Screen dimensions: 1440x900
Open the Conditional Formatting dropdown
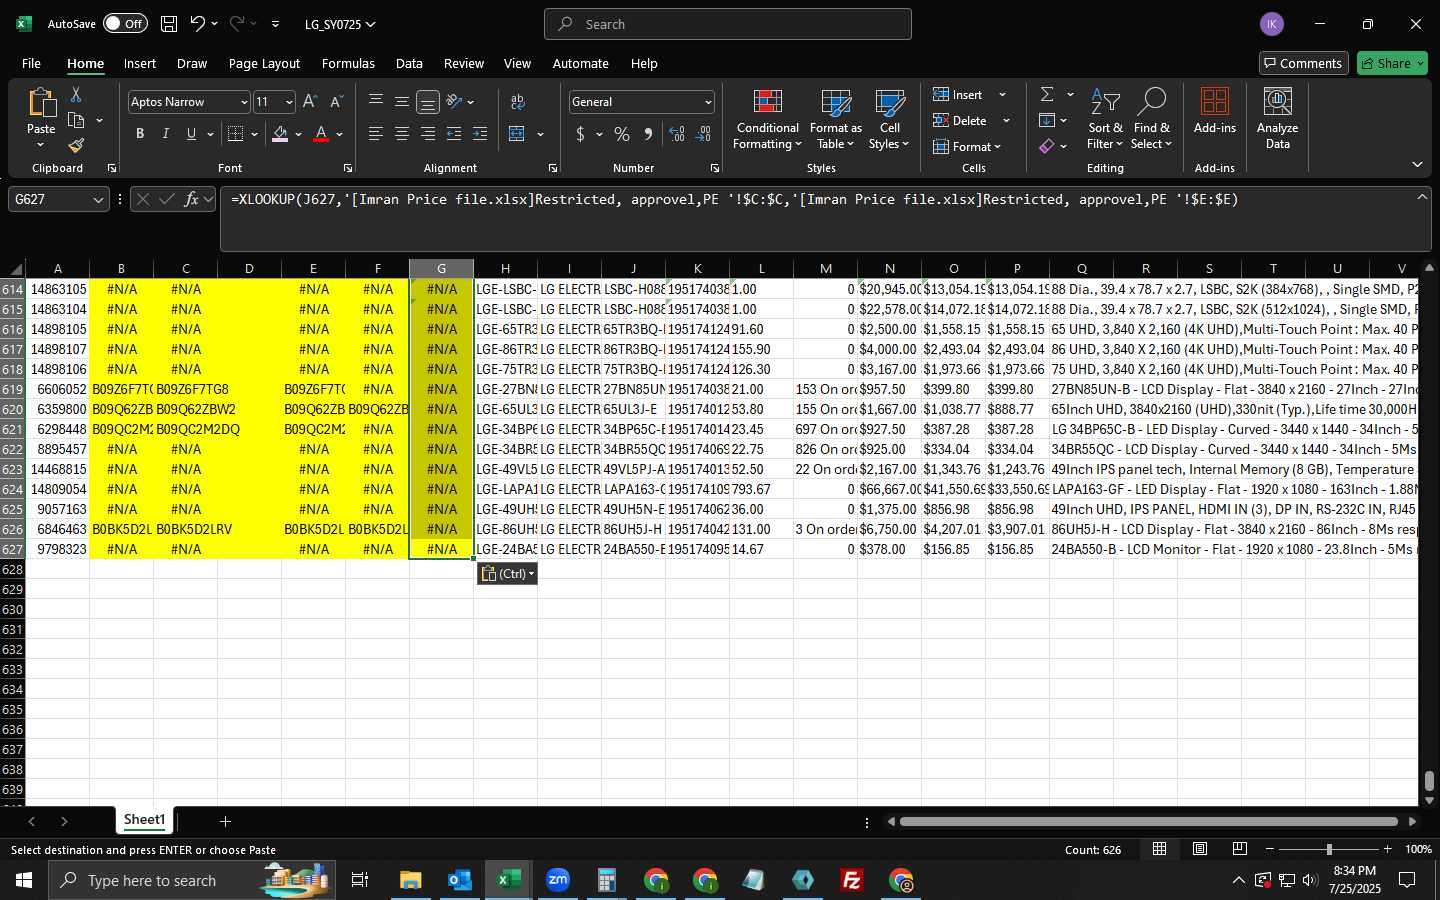tap(767, 119)
